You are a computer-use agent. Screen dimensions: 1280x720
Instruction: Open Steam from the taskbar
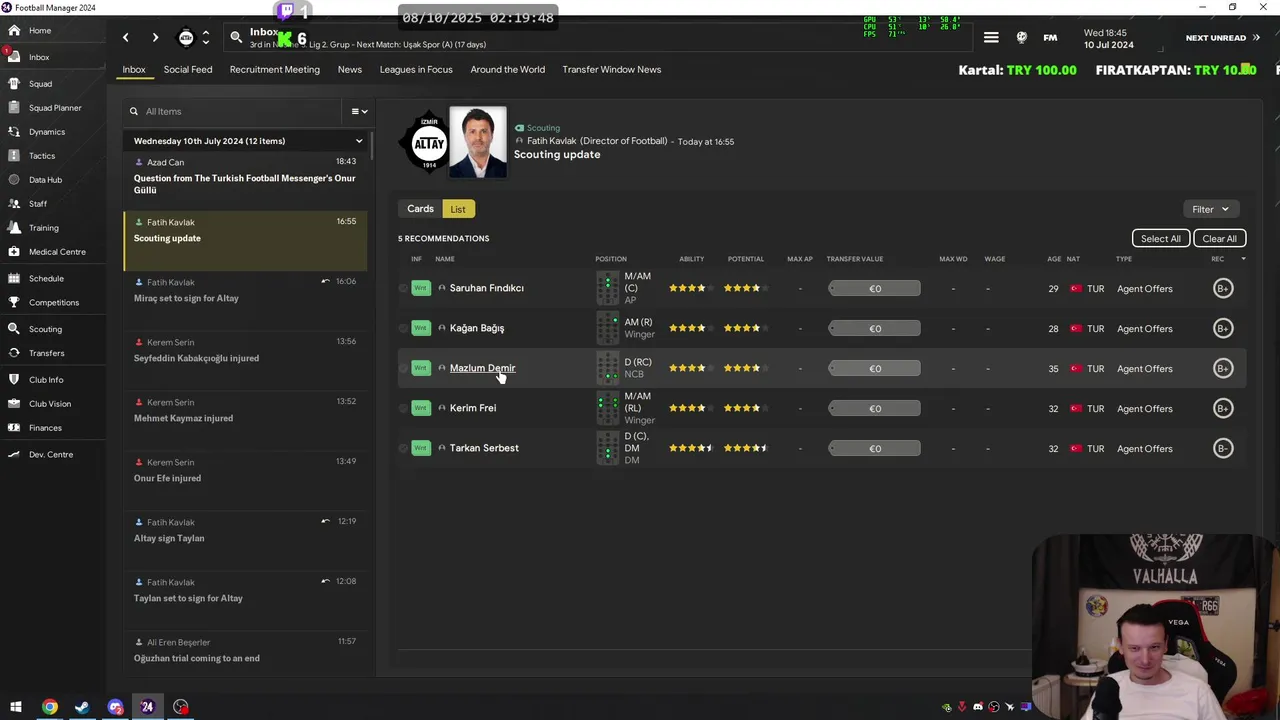(x=82, y=707)
